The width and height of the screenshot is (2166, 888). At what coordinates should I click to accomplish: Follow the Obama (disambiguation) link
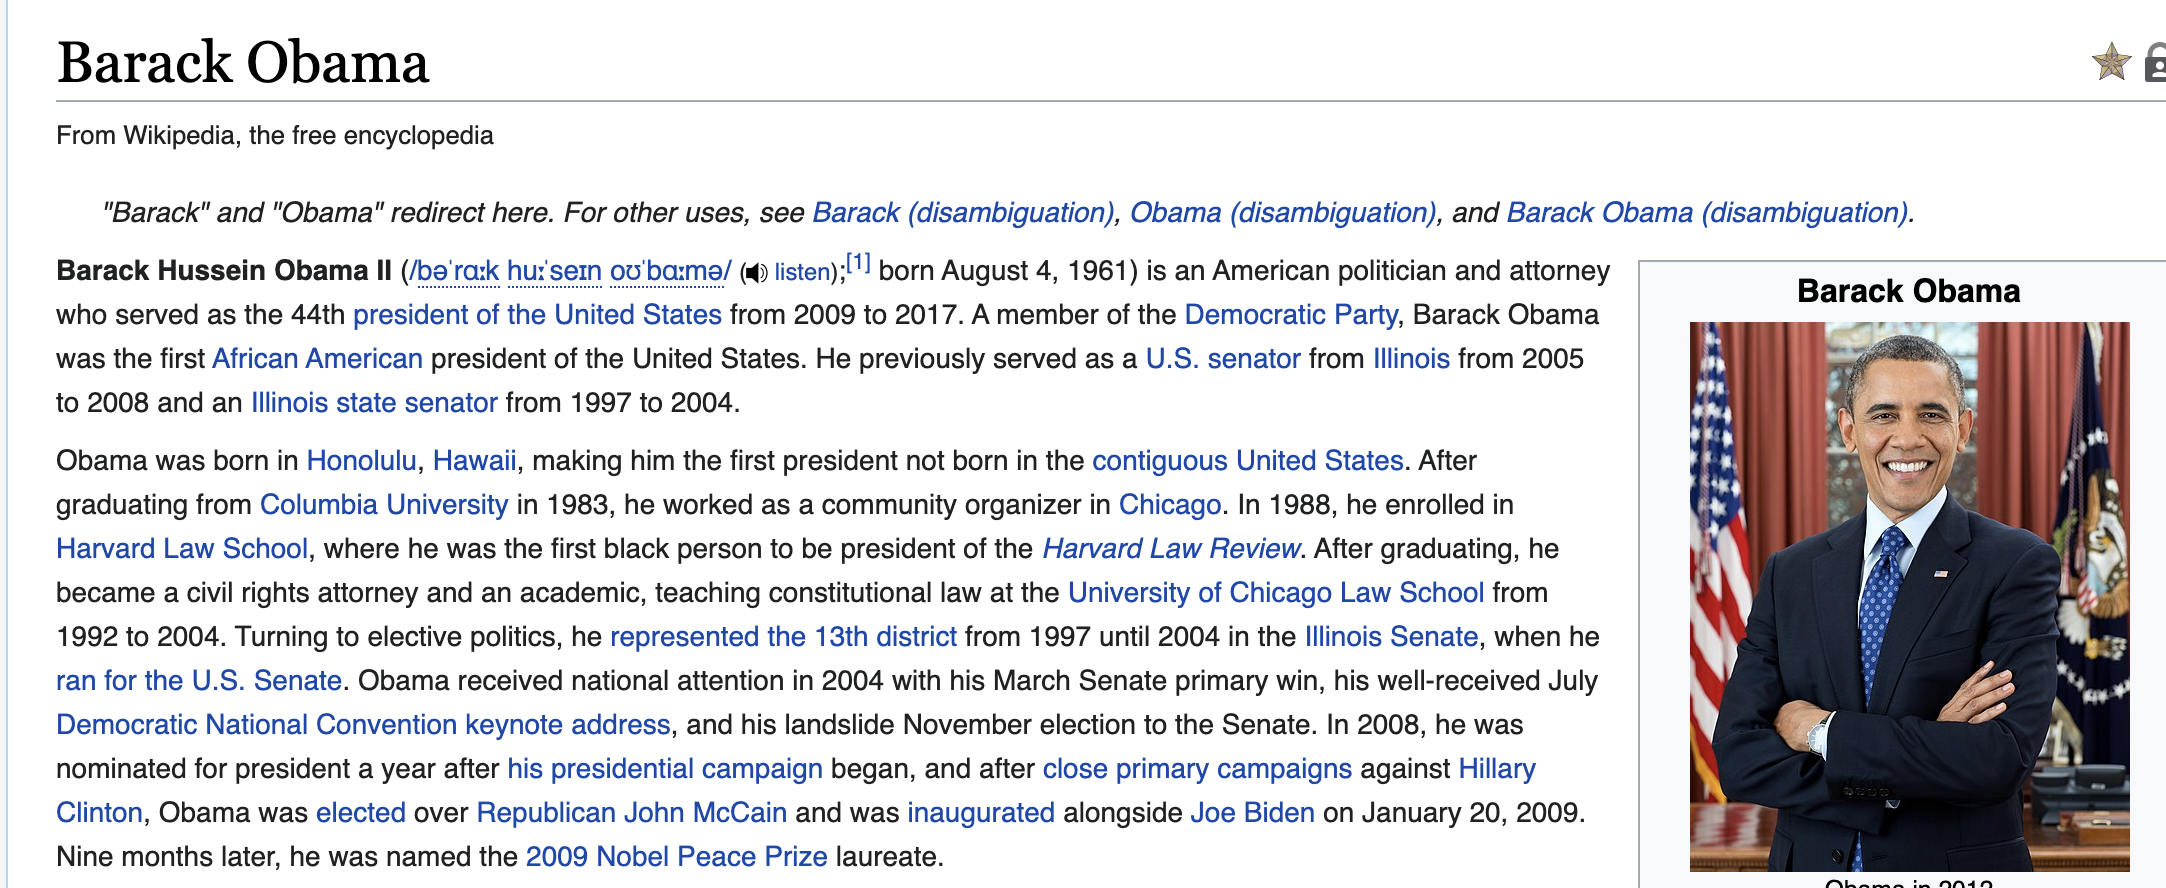pyautogui.click(x=1283, y=213)
